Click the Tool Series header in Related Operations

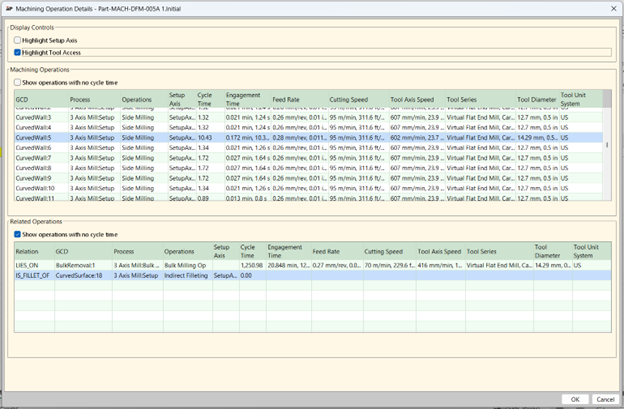(x=482, y=252)
